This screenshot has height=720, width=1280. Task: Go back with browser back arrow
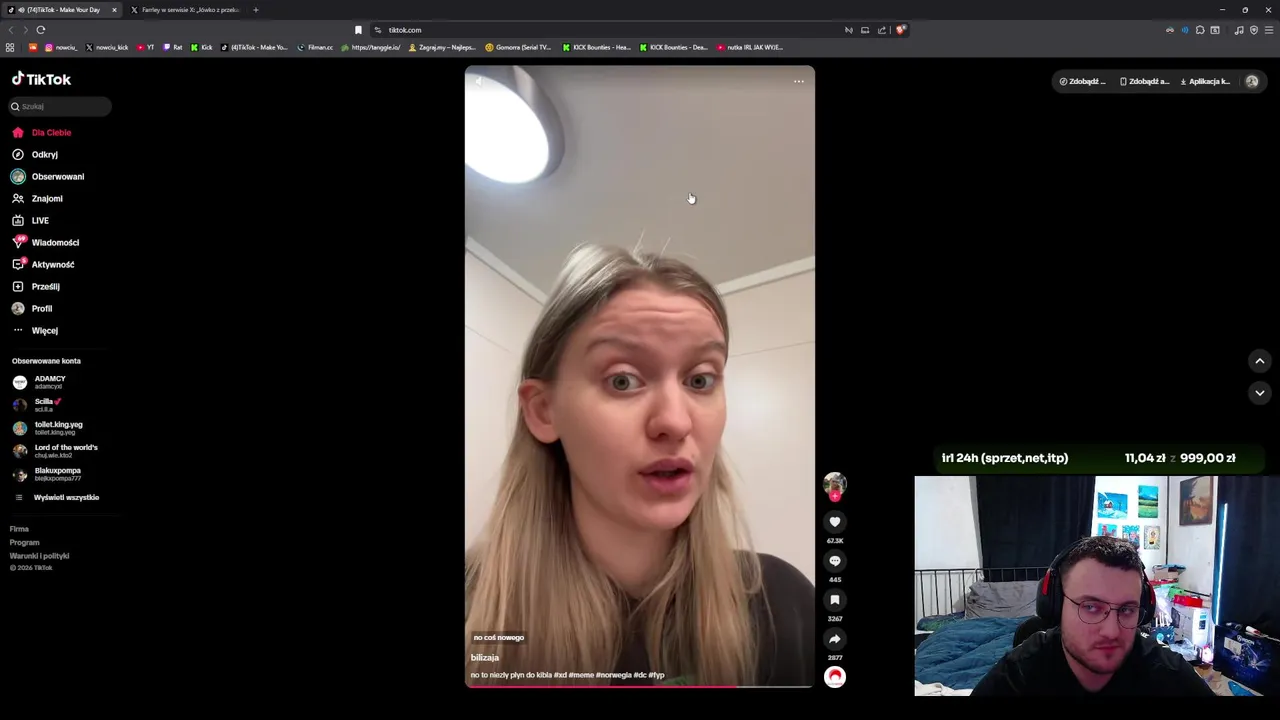(x=11, y=30)
